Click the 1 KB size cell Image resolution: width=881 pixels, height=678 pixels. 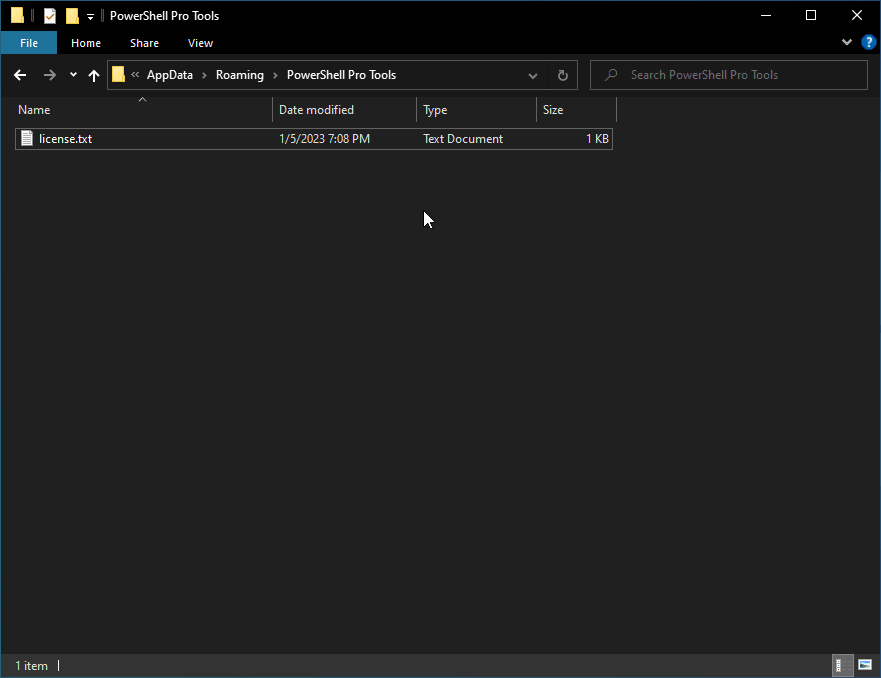597,139
